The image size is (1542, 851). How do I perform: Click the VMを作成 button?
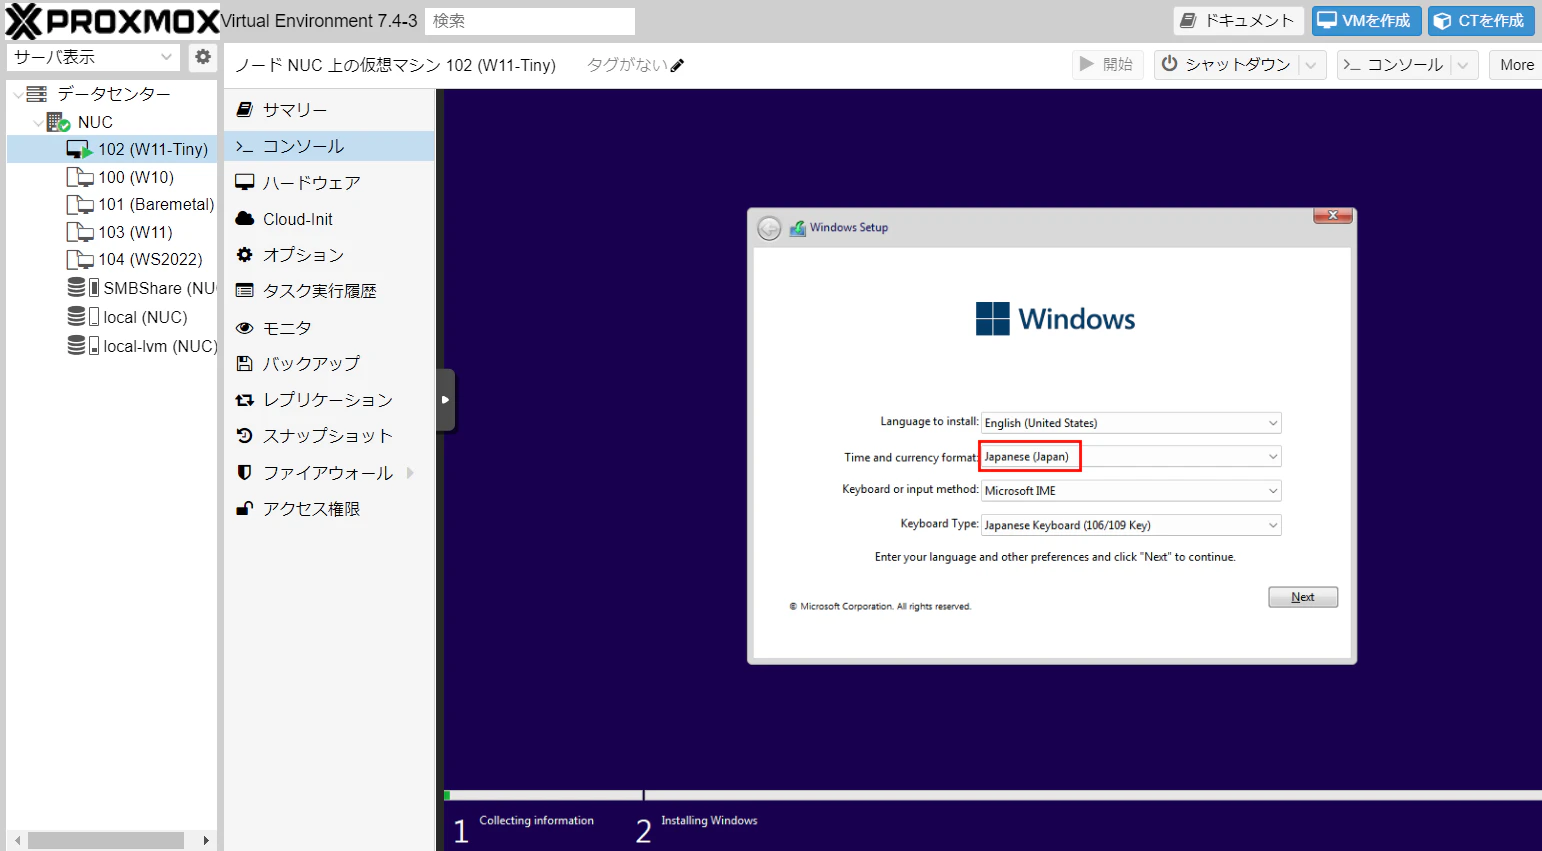coord(1366,21)
